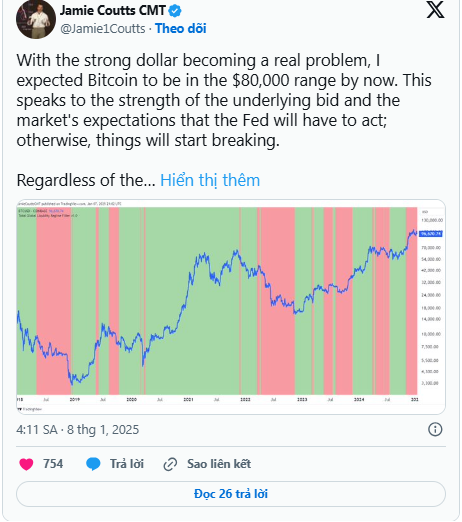The width and height of the screenshot is (462, 522).
Task: Click the blue reply bubble icon
Action: 93,464
